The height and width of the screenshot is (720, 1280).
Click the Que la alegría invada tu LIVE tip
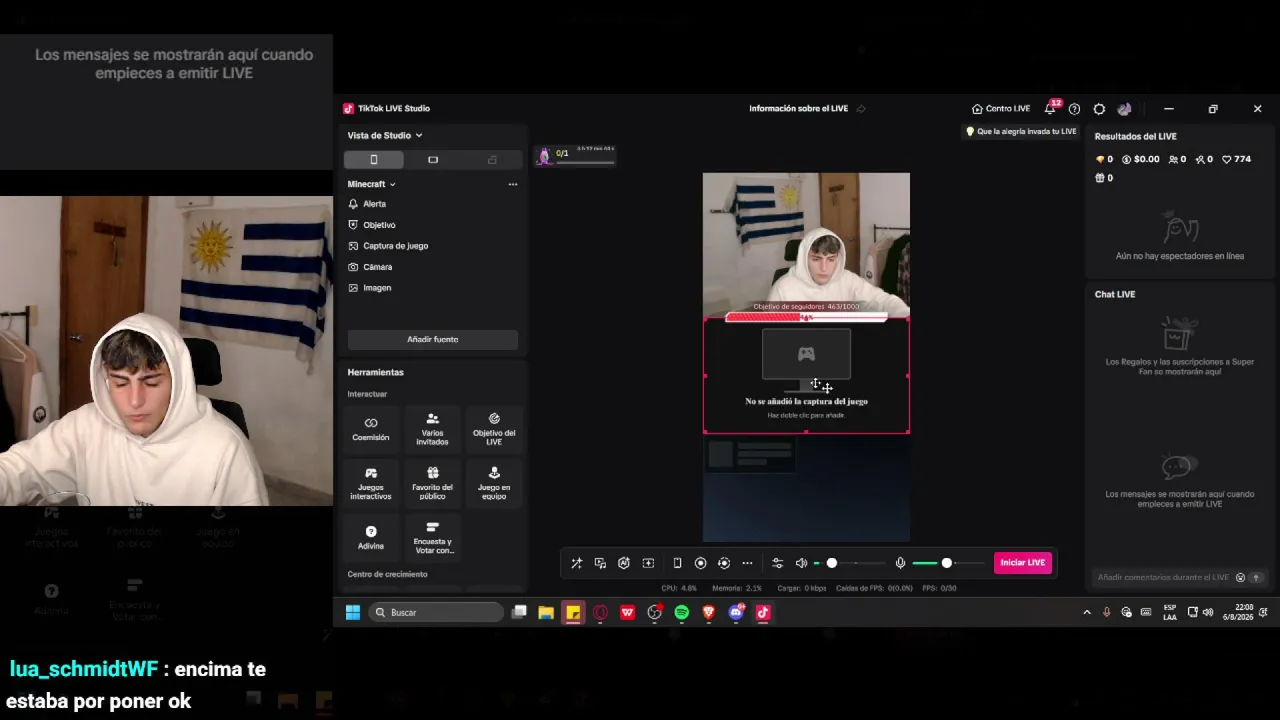coord(1021,132)
